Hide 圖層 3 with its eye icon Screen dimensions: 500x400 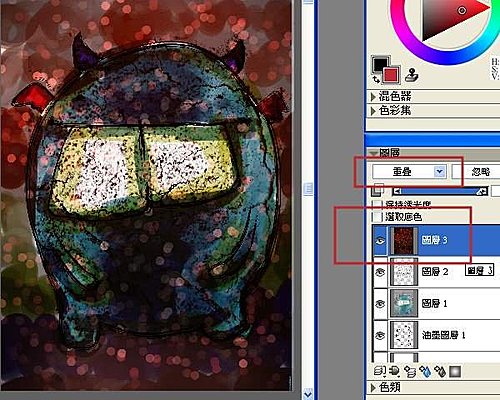coord(380,240)
